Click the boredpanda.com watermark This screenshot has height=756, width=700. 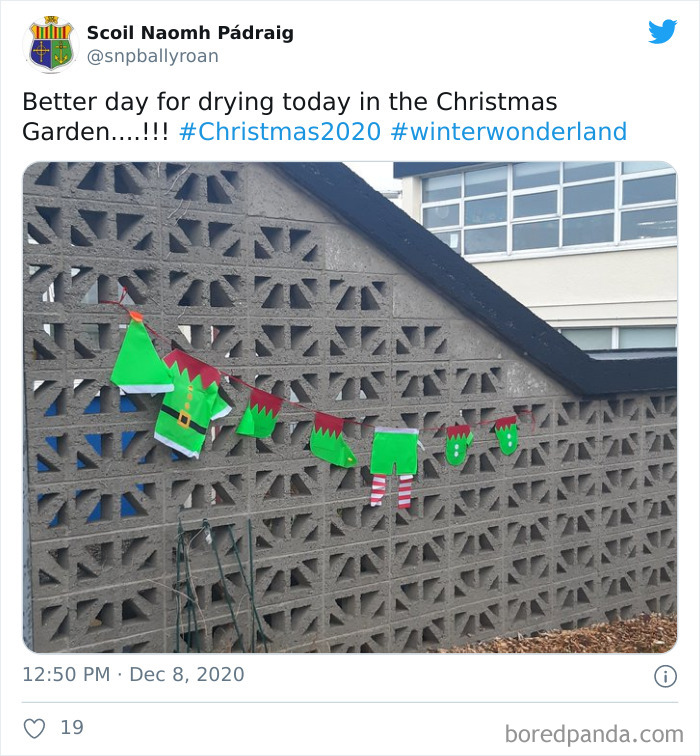[x=594, y=734]
